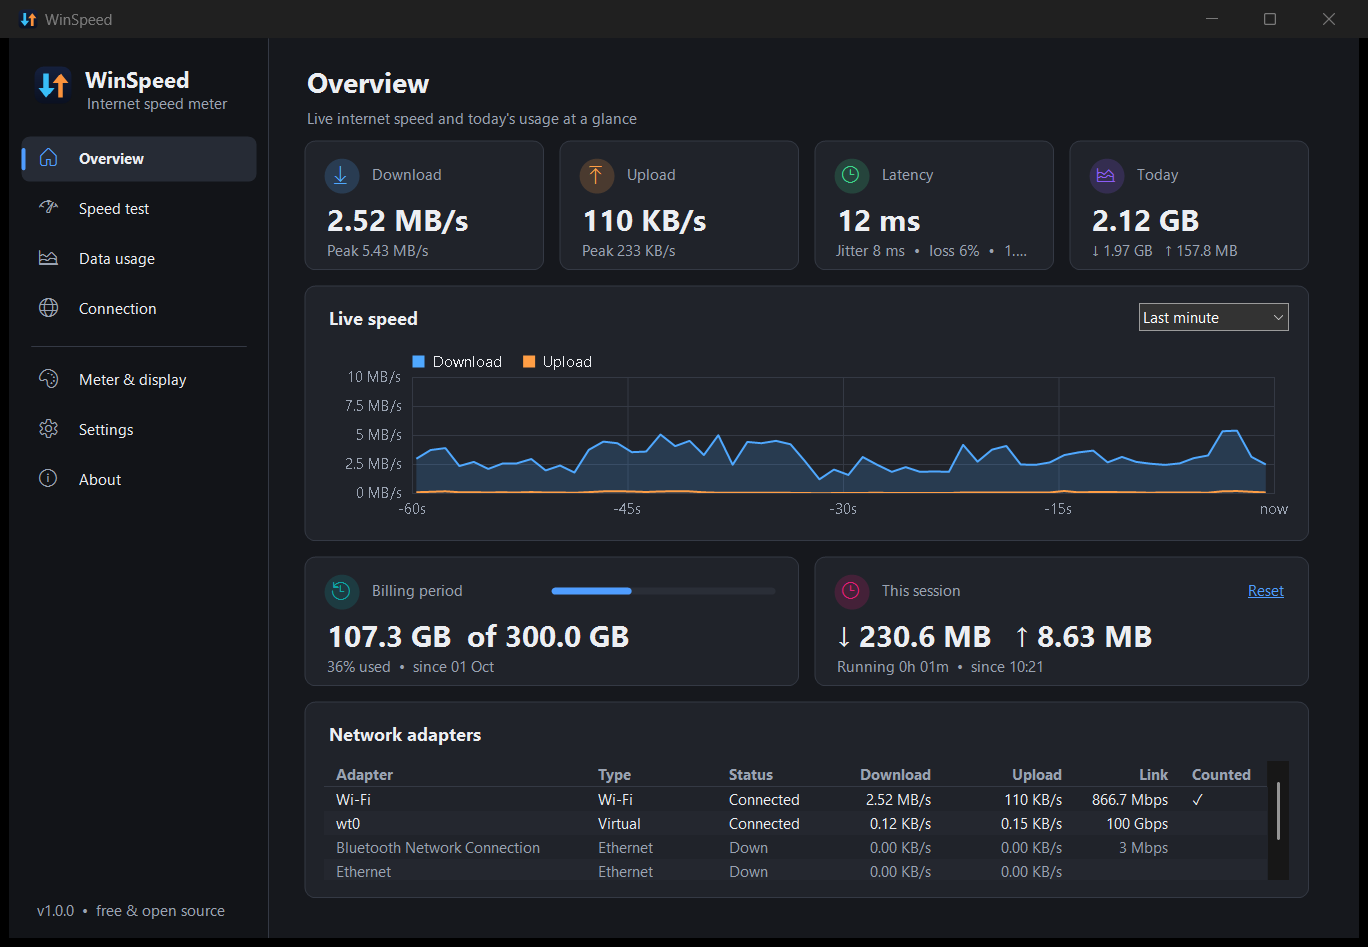This screenshot has width=1368, height=947.
Task: Click the info icon for About
Action: 48,479
